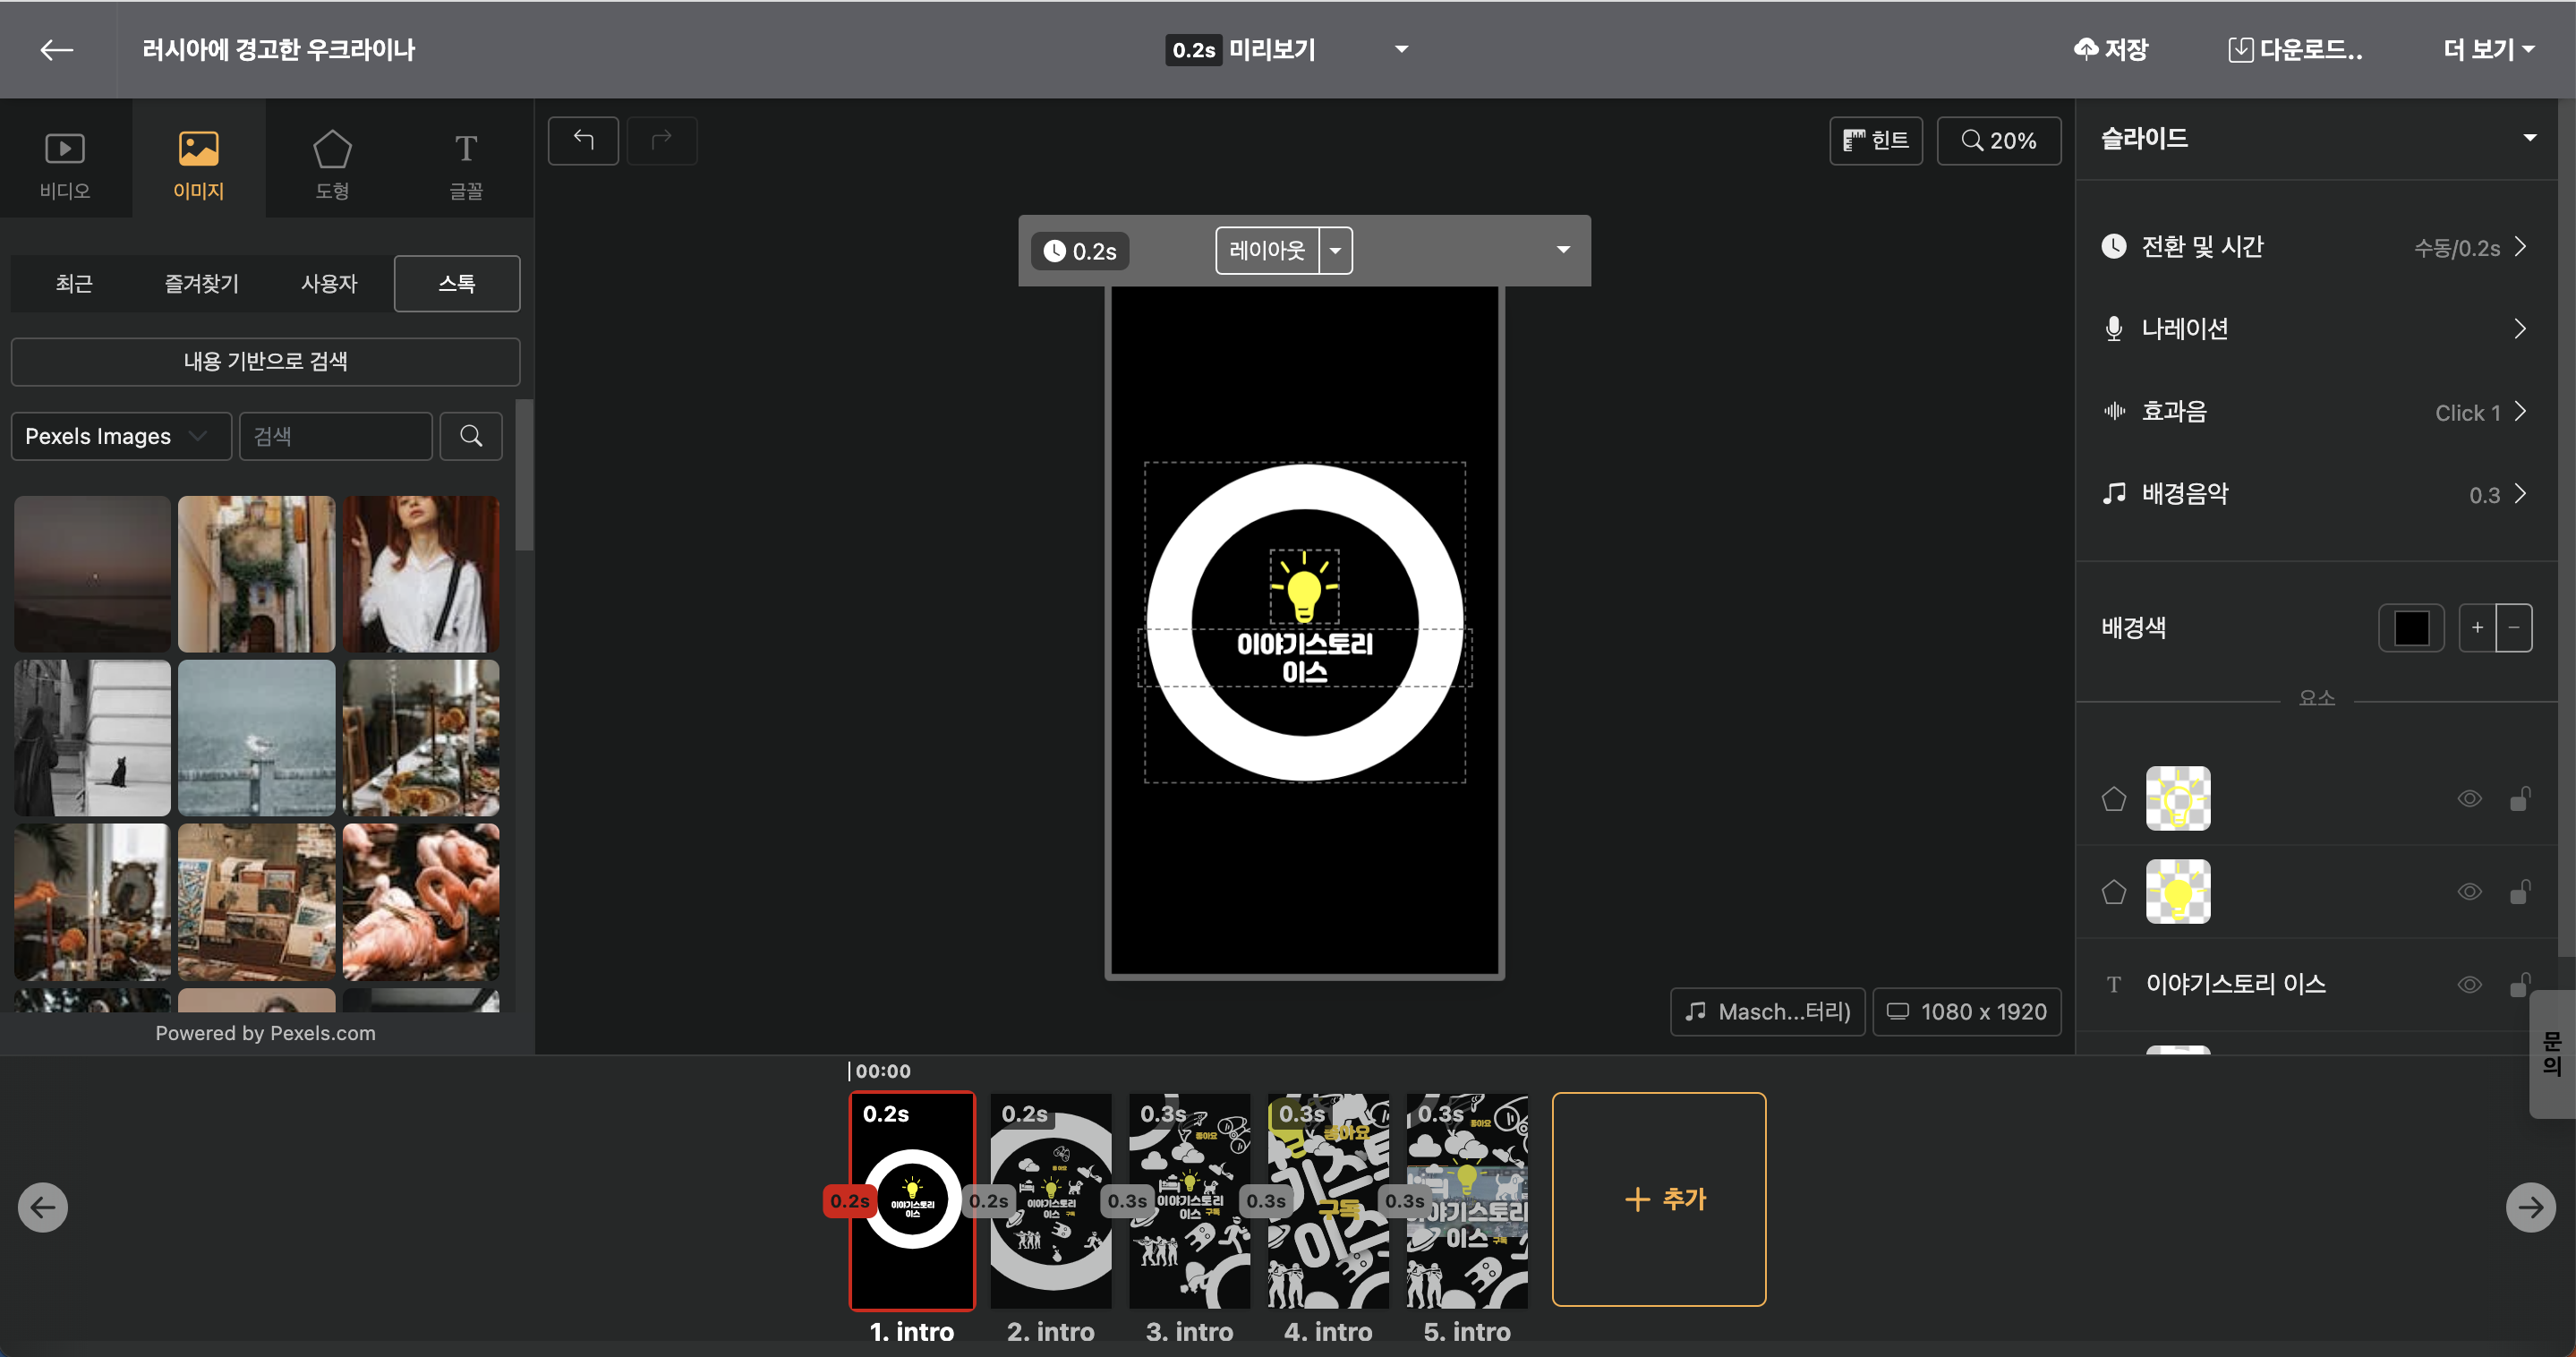Open the 미리보기 dropdown arrow
The width and height of the screenshot is (2576, 1357).
click(1401, 49)
